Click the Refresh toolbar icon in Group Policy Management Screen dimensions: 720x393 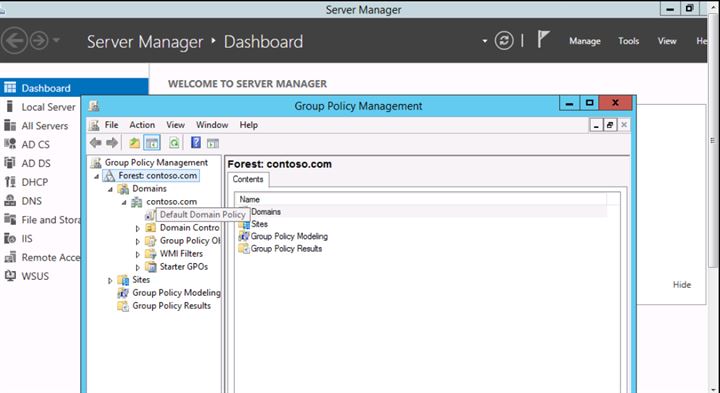tap(174, 143)
